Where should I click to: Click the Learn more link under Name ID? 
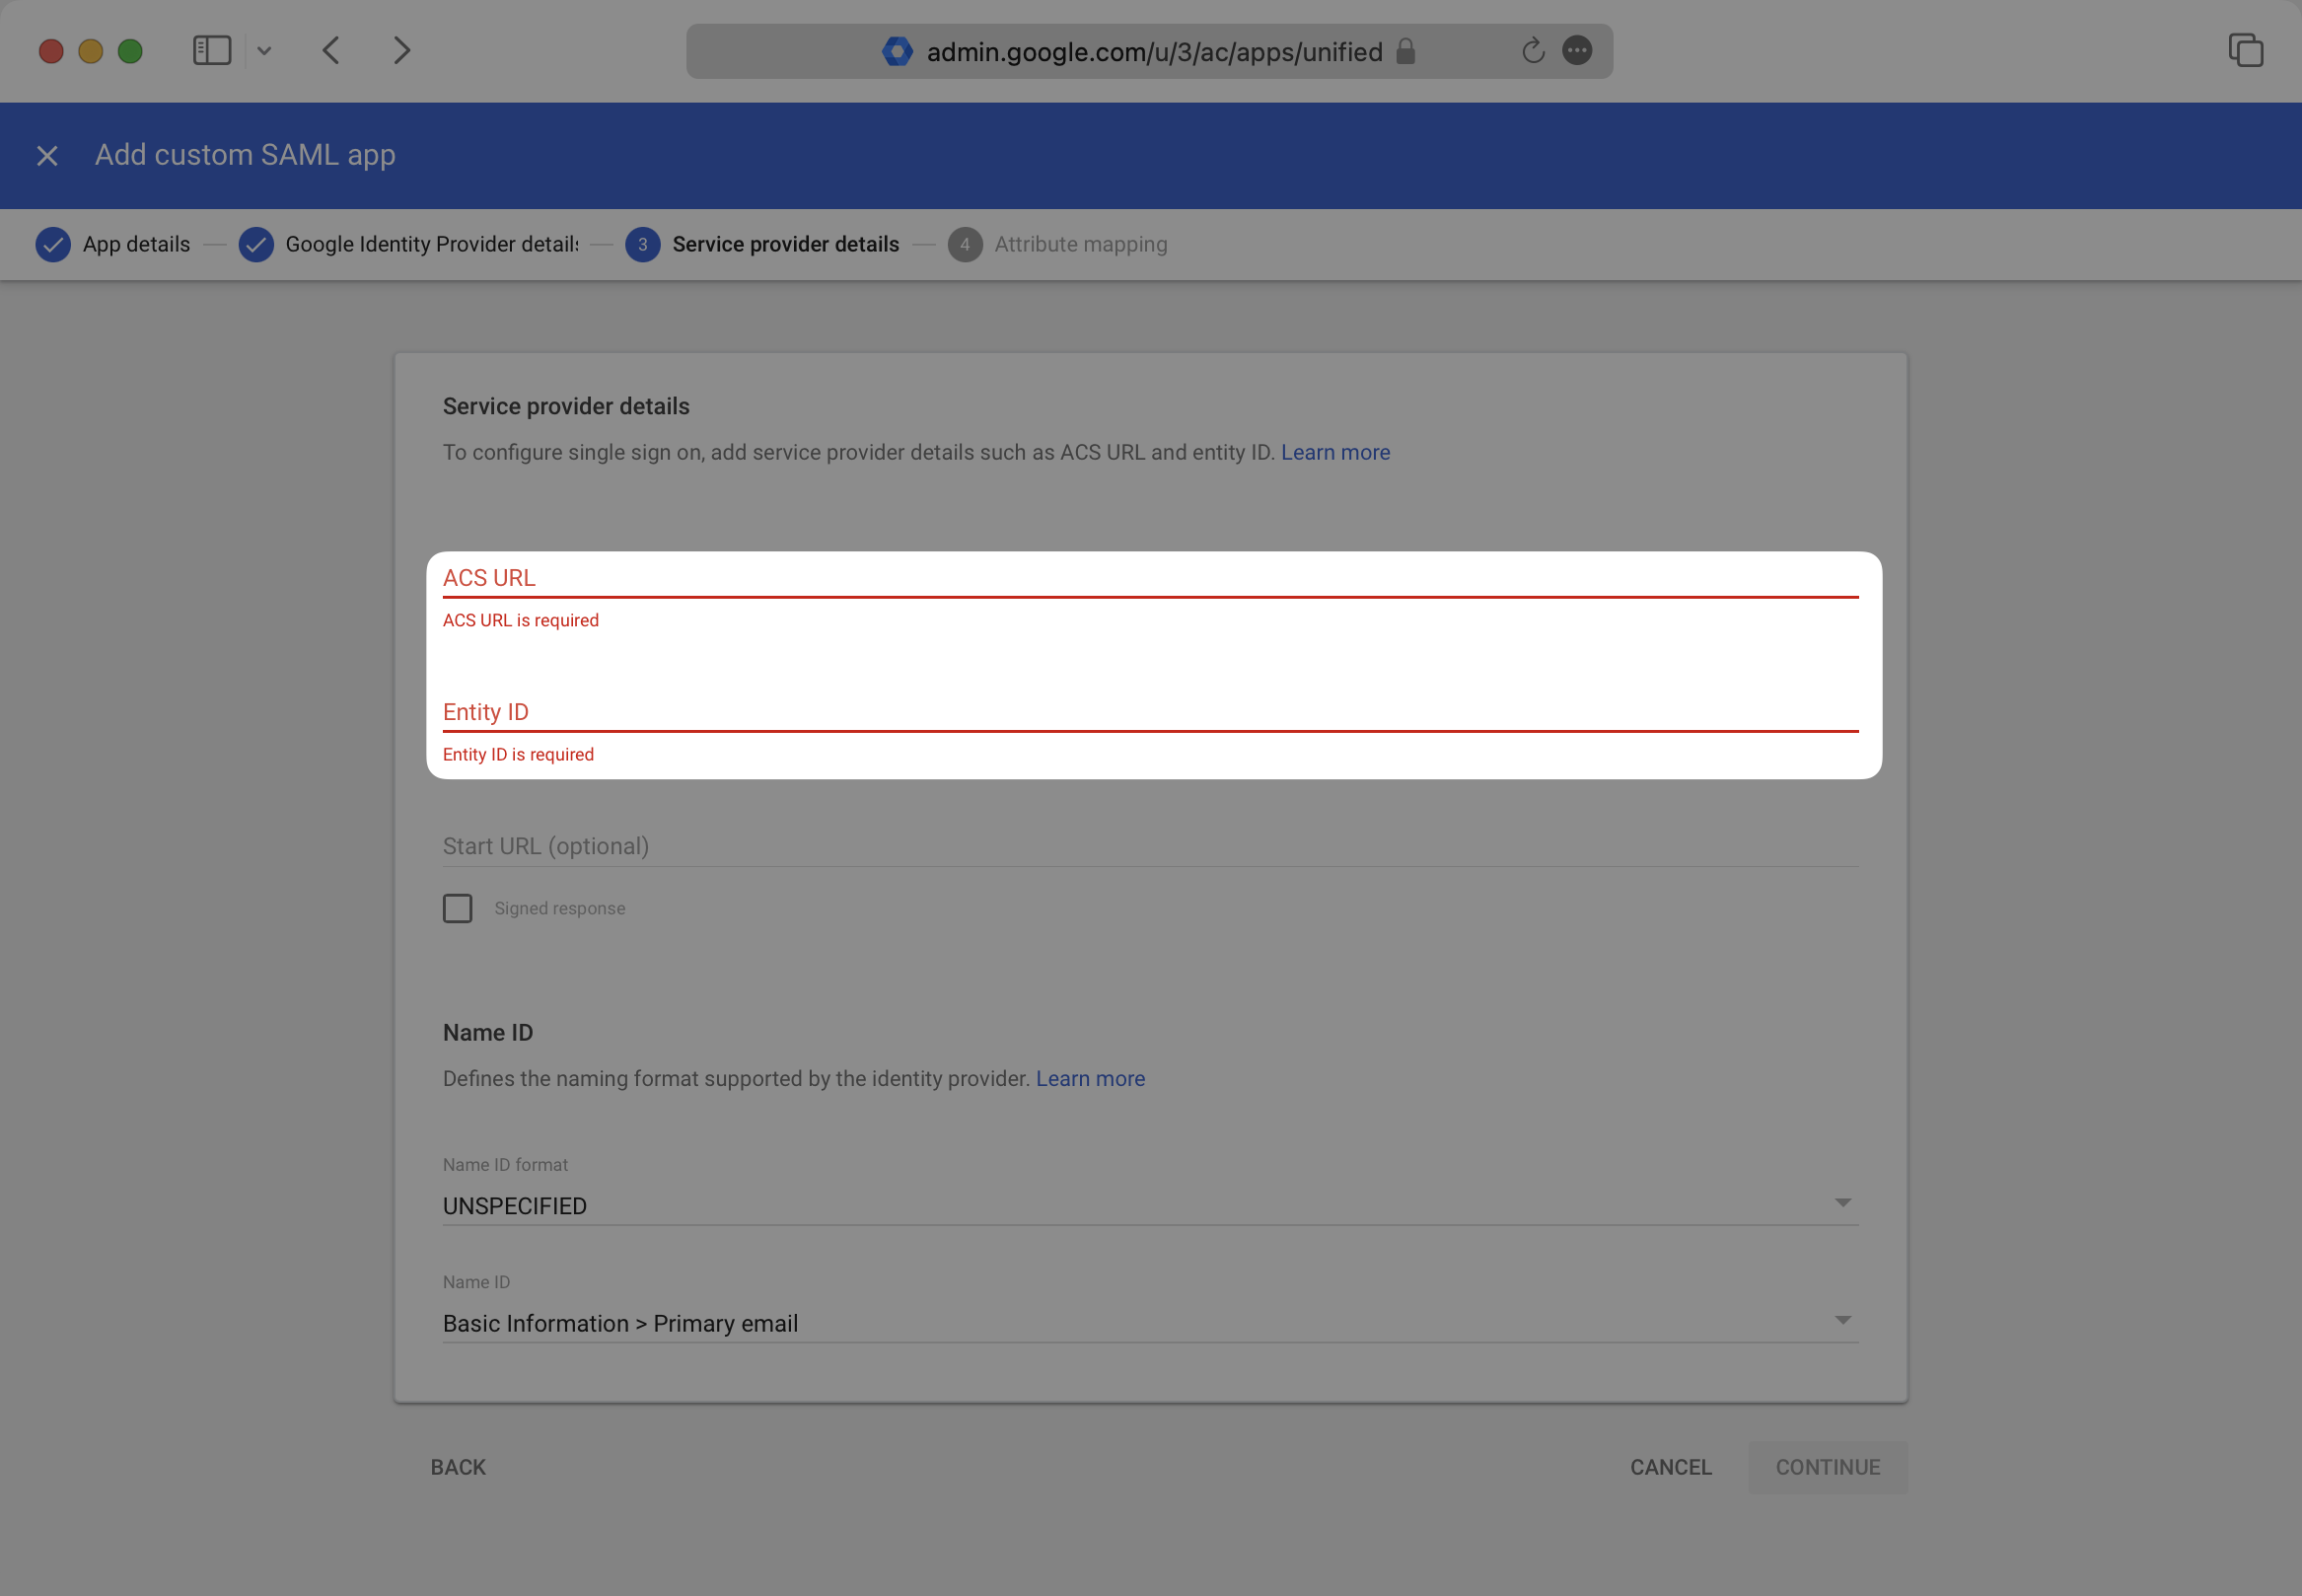click(x=1090, y=1078)
